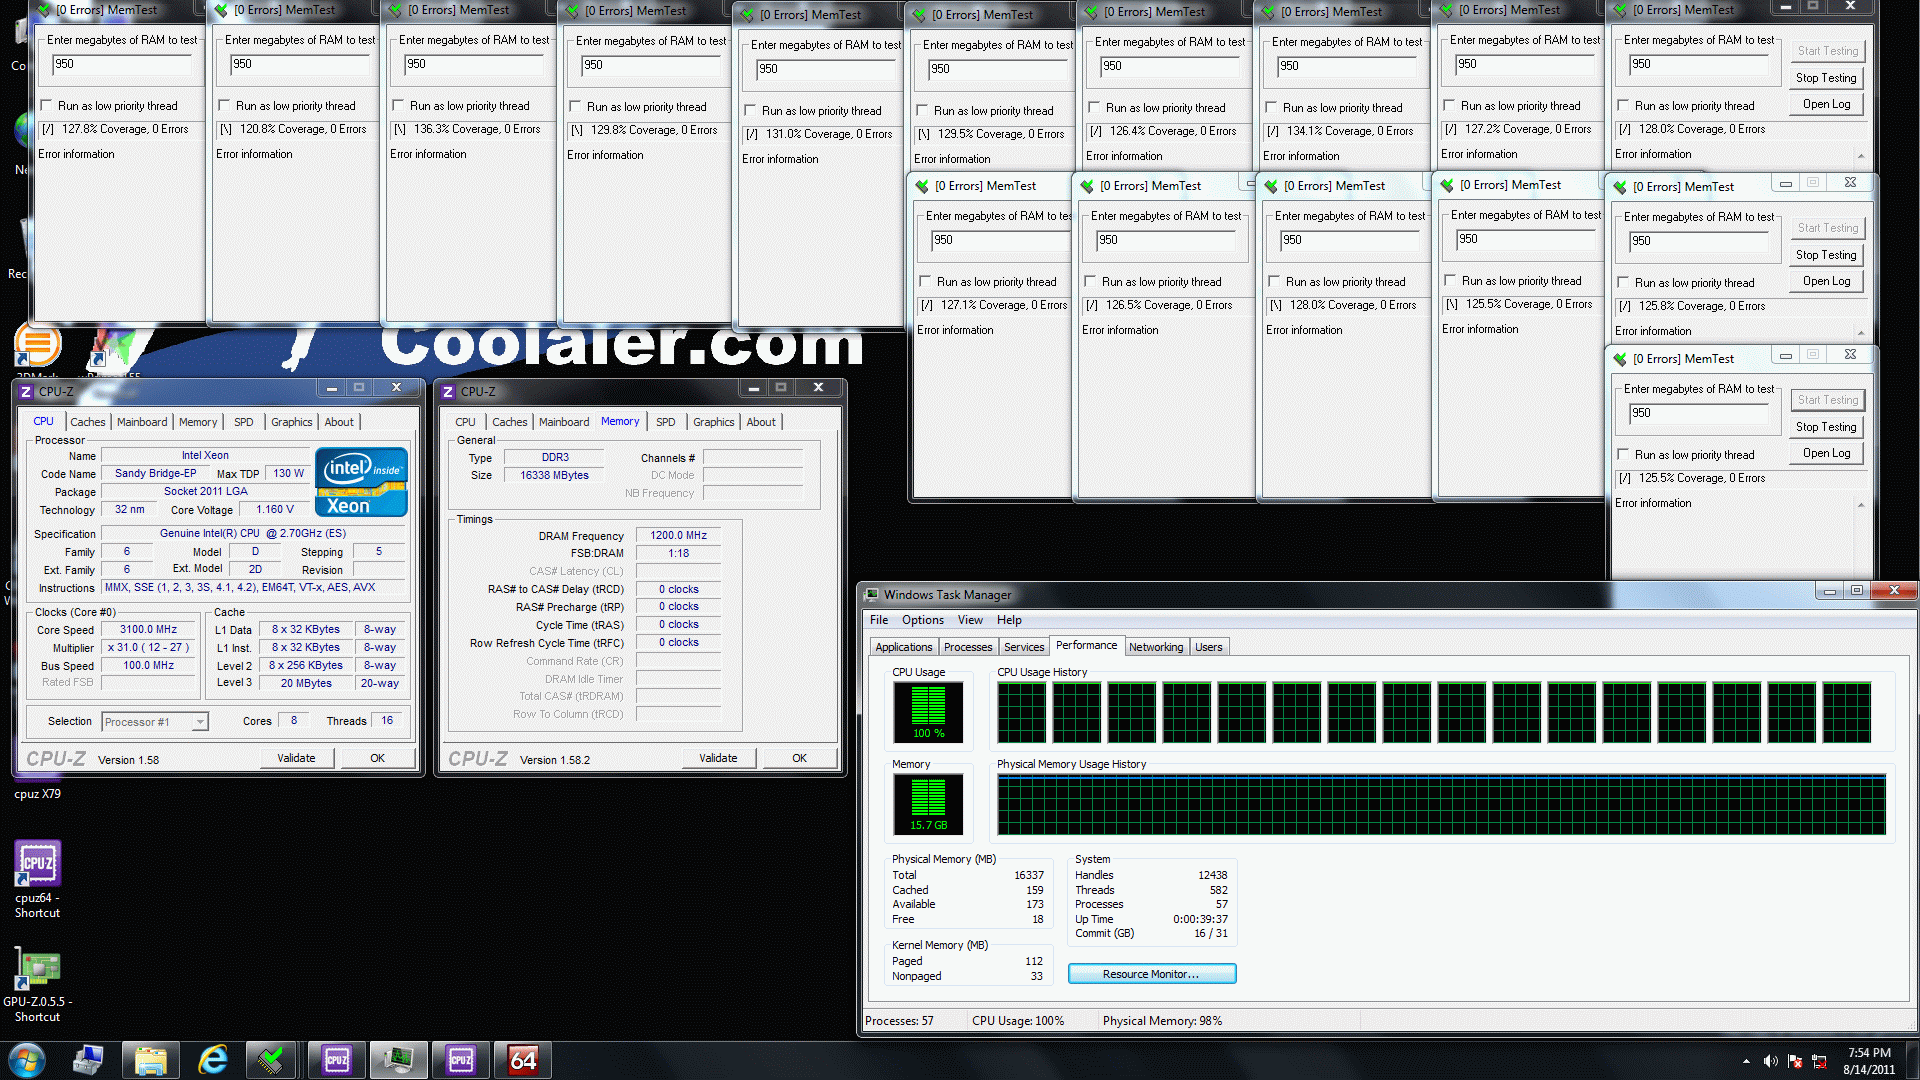Select the GPU-Z.0.5.5 Shortcut desktop icon
Image resolution: width=1920 pixels, height=1080 pixels.
37,985
